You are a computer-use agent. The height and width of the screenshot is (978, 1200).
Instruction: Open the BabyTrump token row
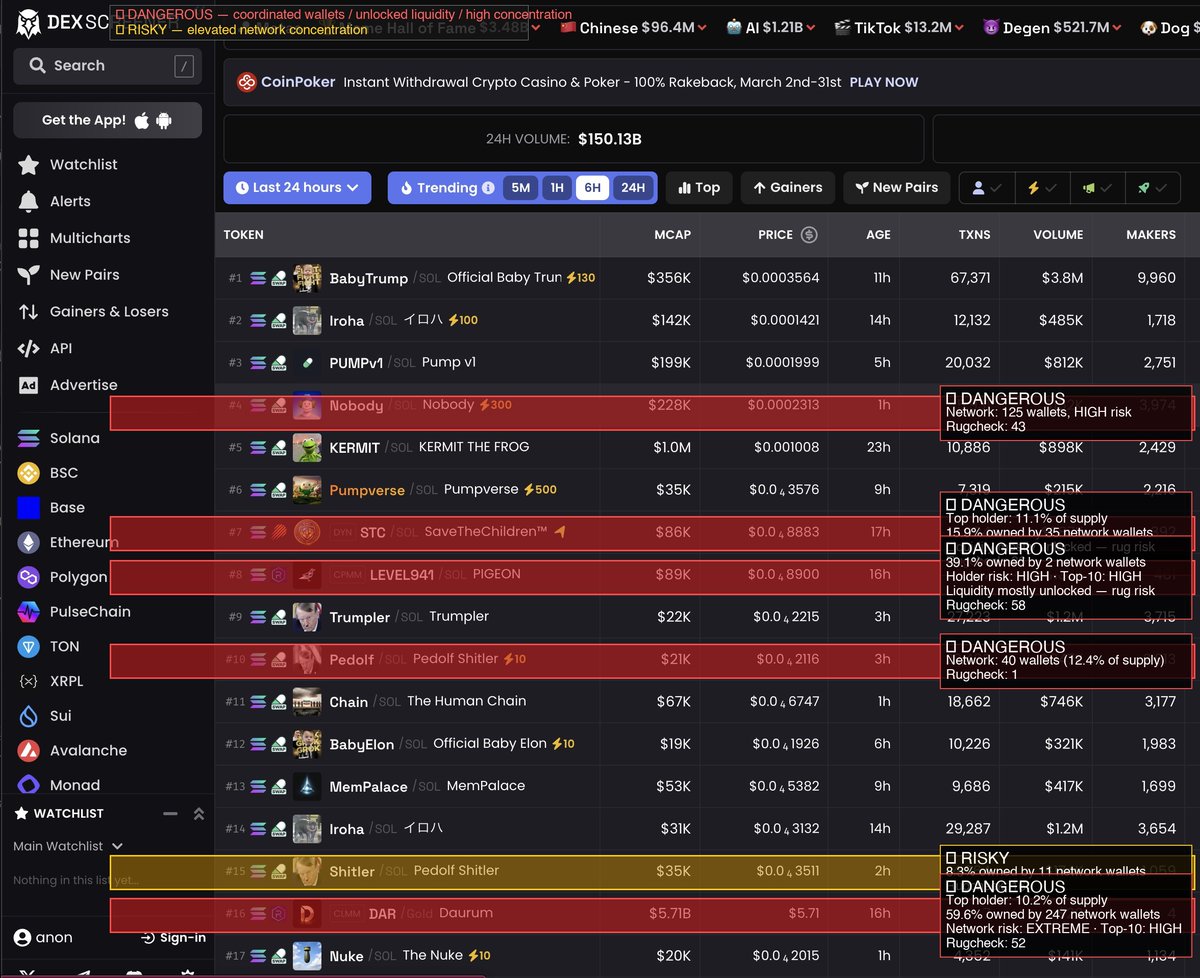pyautogui.click(x=707, y=278)
